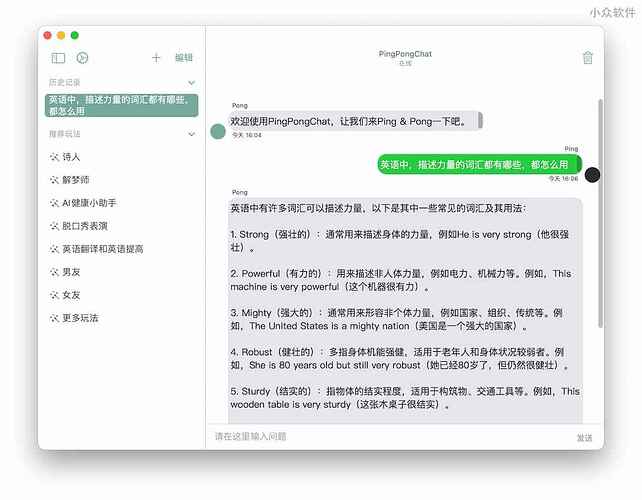
Task: Click the chat area vertical scrollbar
Action: [600, 213]
